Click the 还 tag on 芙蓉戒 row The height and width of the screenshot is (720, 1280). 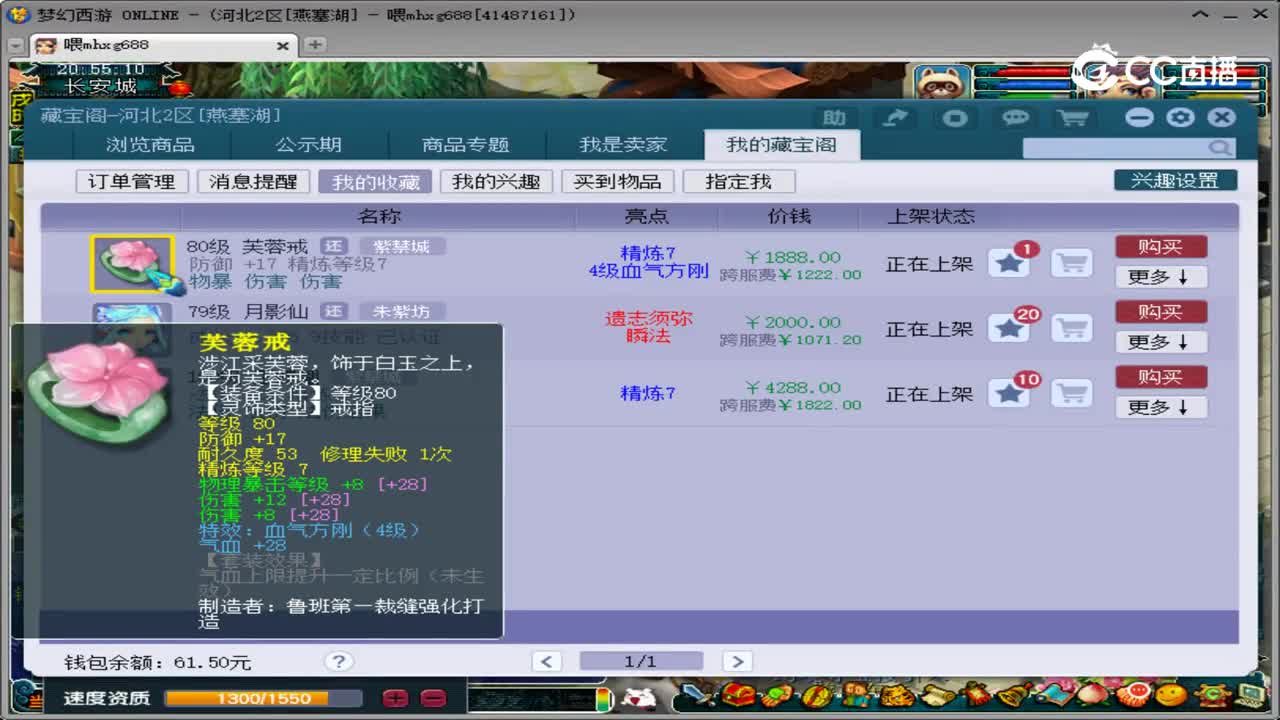[x=334, y=246]
